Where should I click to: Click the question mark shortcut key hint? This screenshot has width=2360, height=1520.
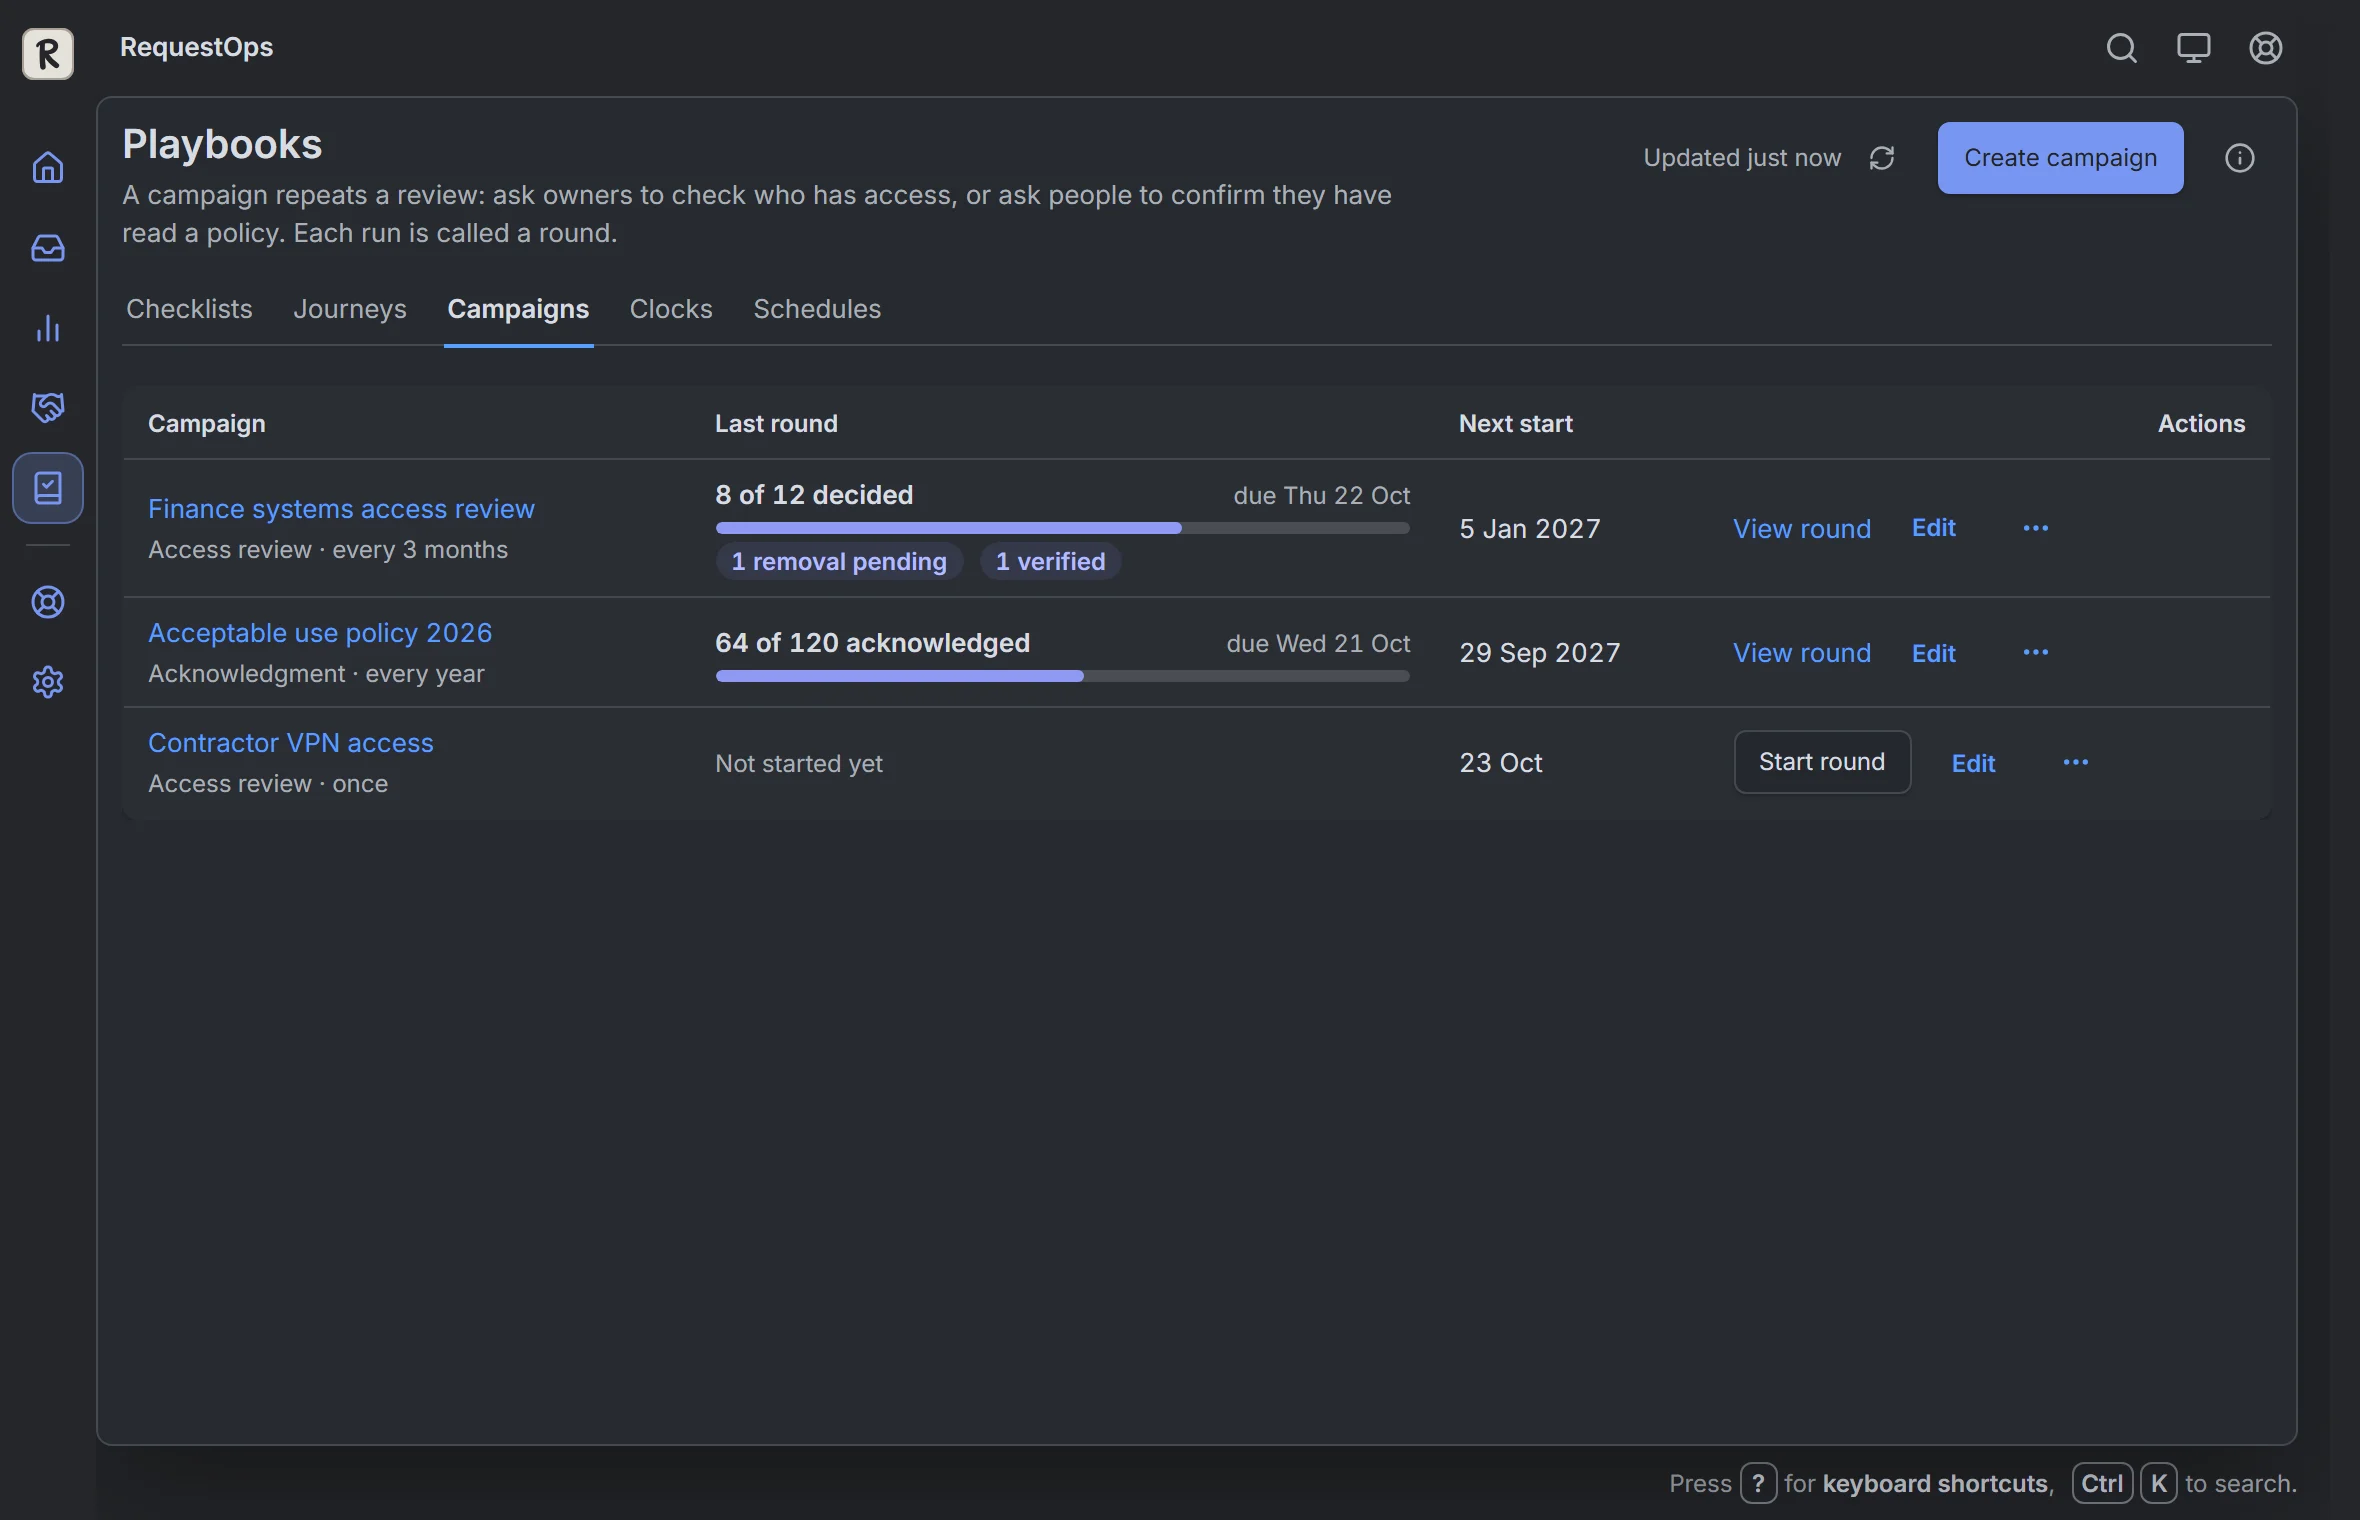point(1758,1483)
